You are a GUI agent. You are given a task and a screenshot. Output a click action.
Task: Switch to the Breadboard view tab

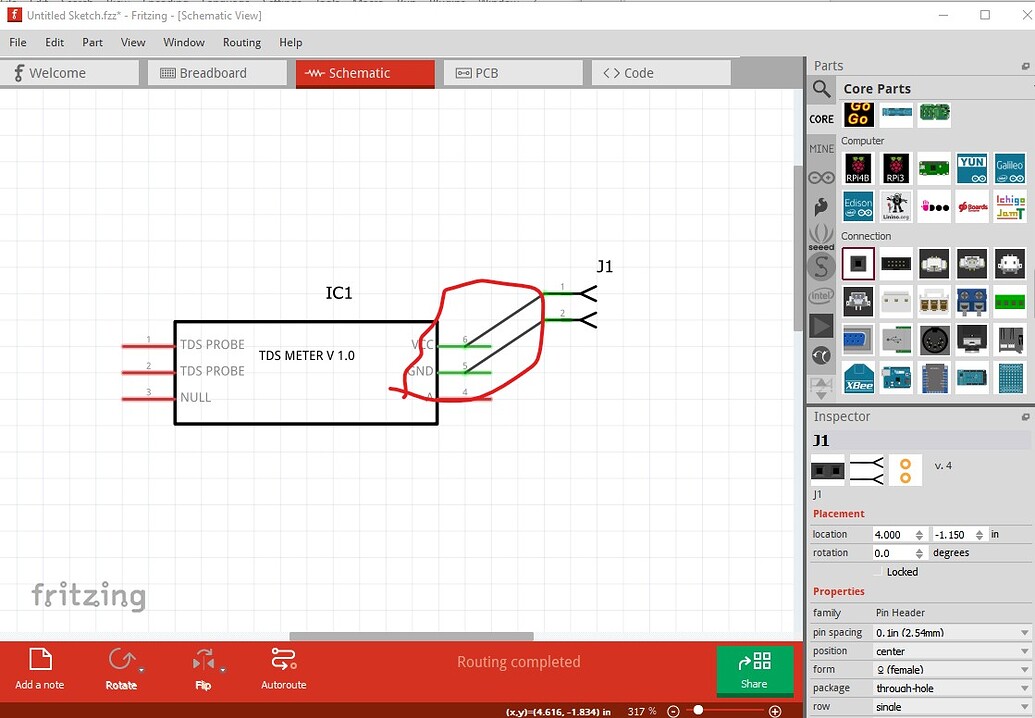coord(217,73)
